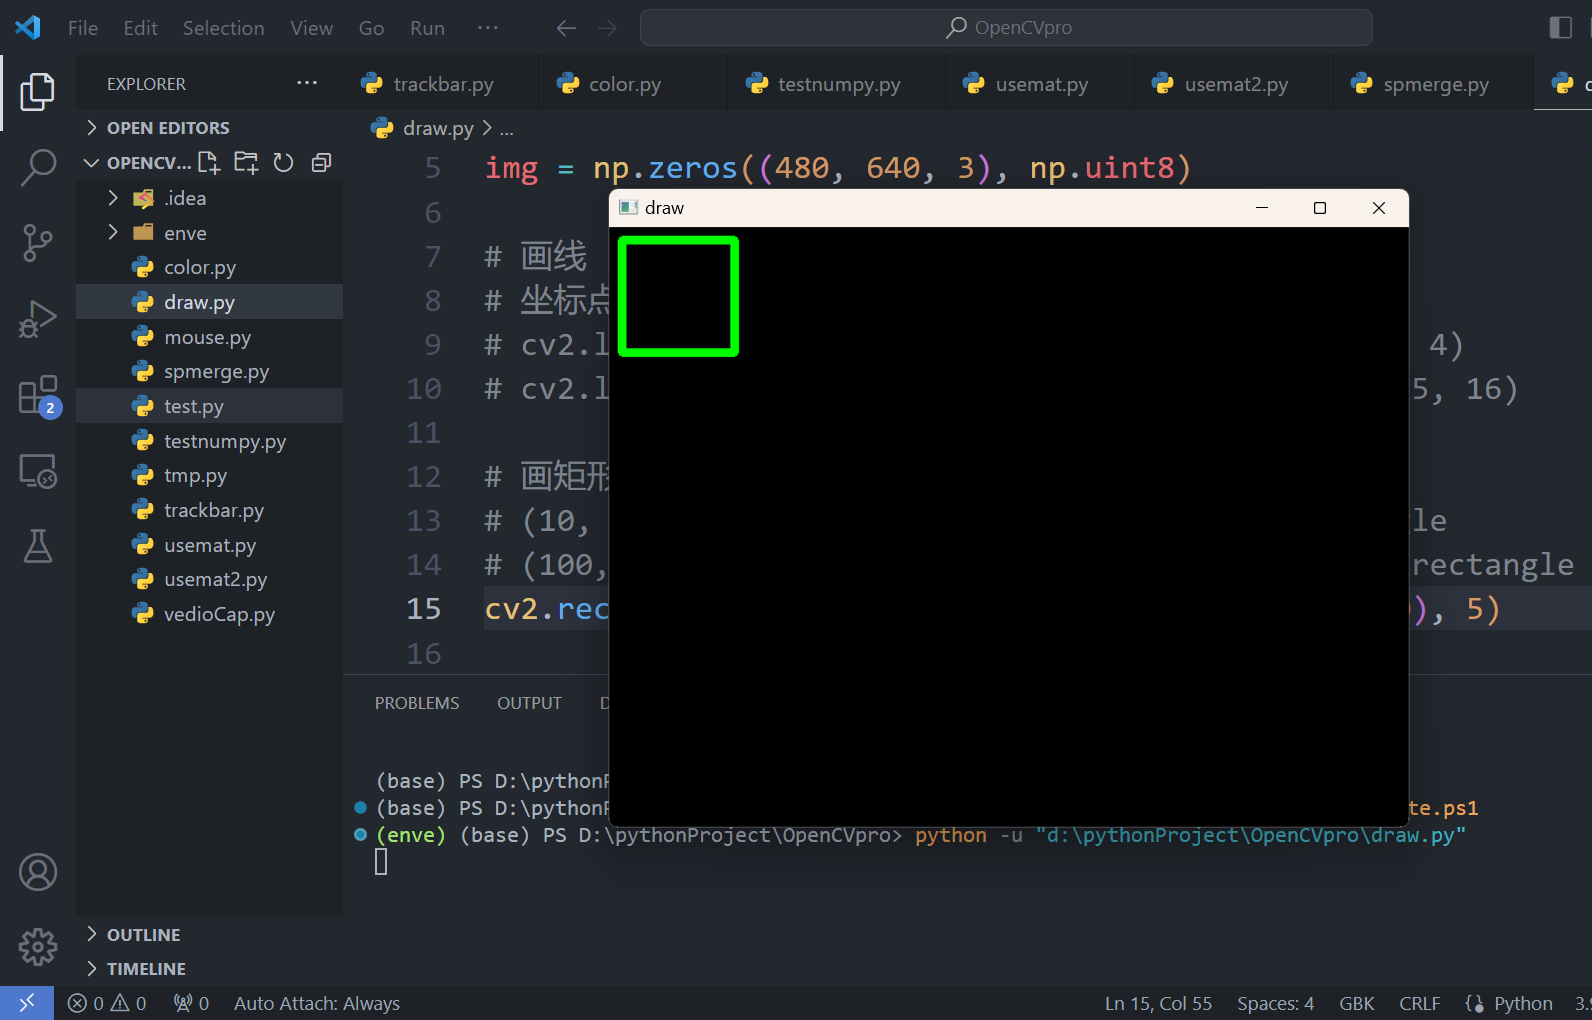Open the Accounts menu icon
The width and height of the screenshot is (1592, 1020).
pyautogui.click(x=37, y=873)
